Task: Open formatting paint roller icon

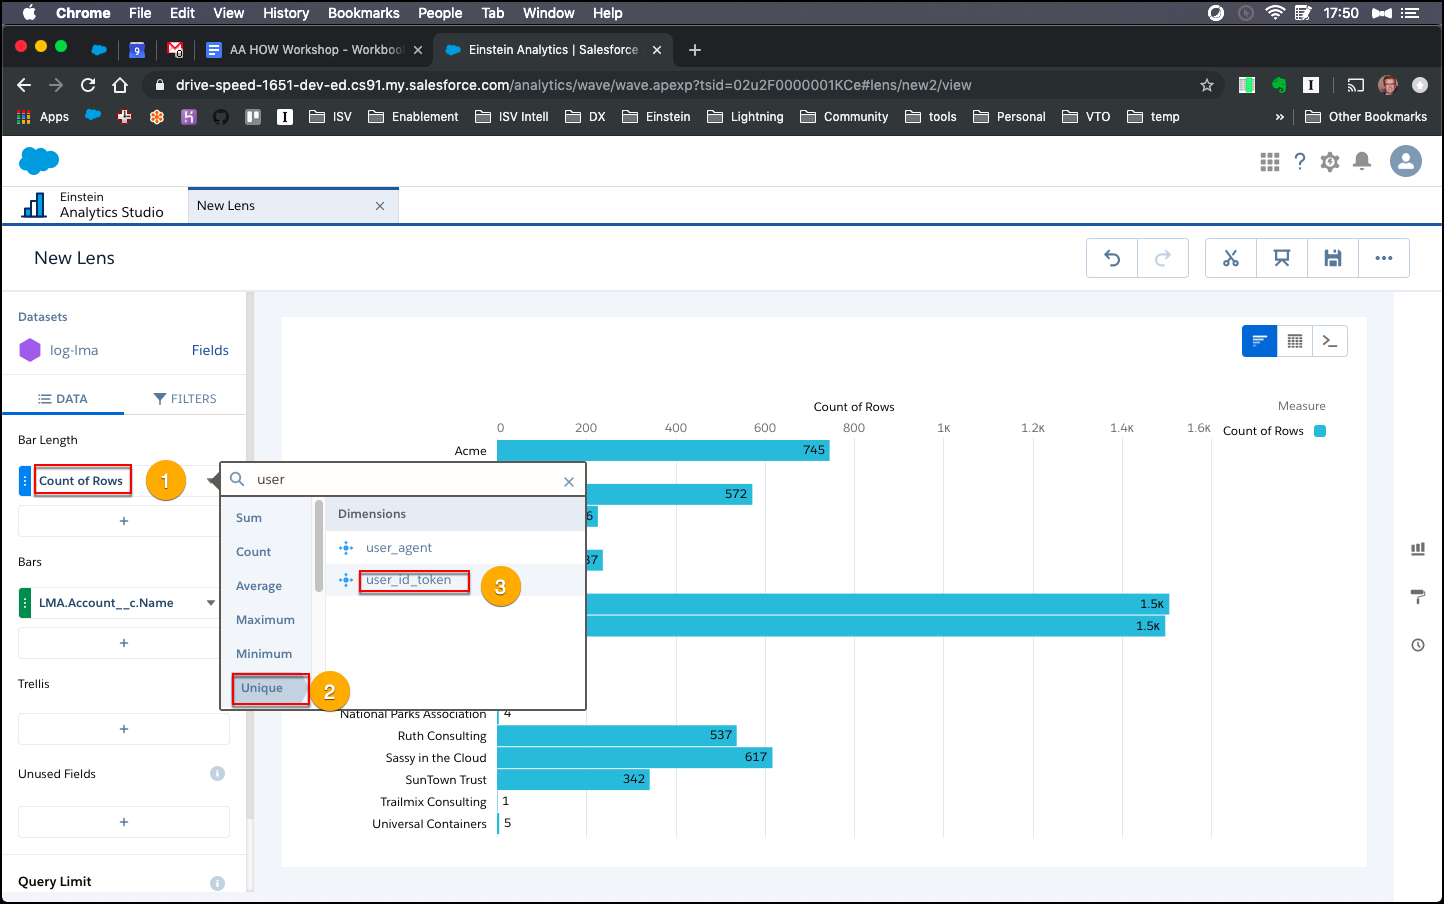Action: (x=1418, y=597)
